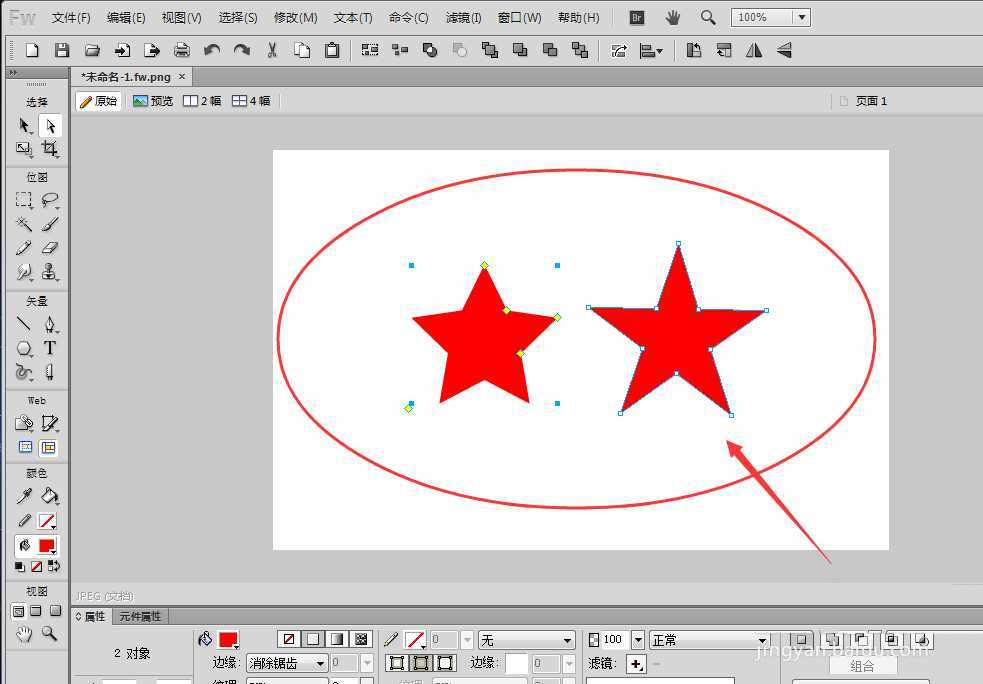Viewport: 983px width, 684px height.
Task: Click the add filter plus button
Action: (x=636, y=664)
